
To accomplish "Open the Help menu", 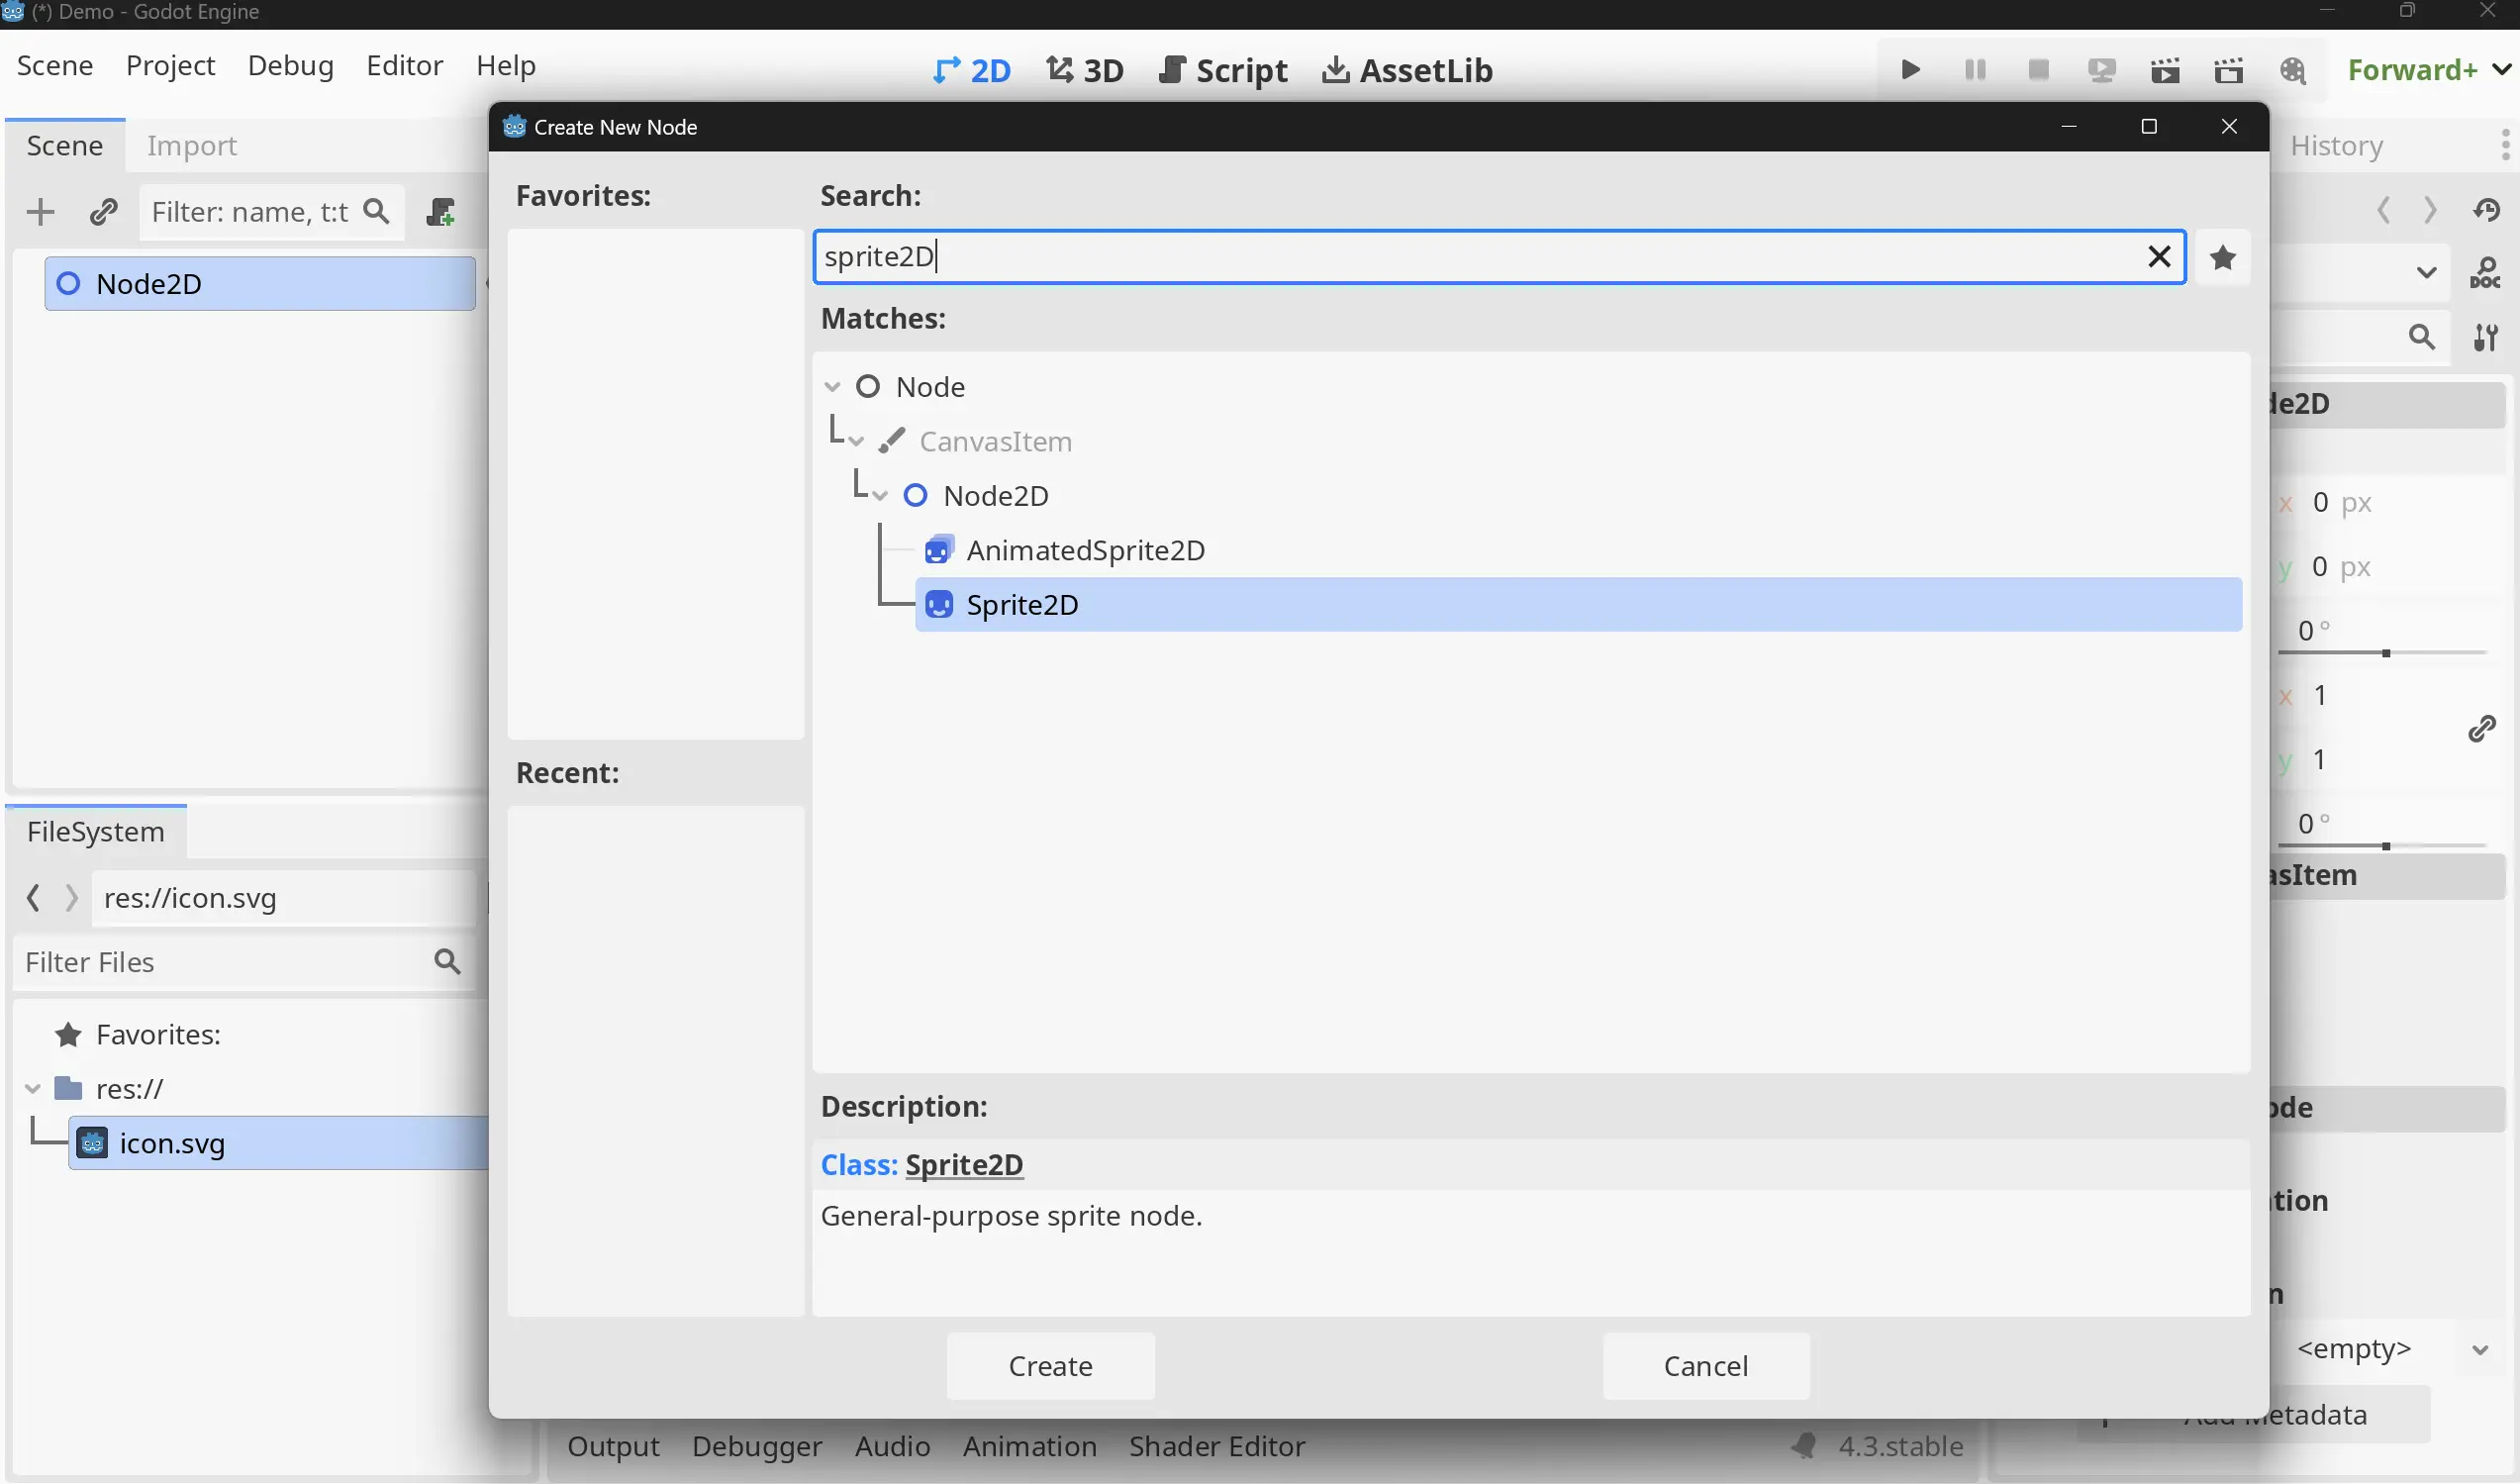I will pos(506,66).
